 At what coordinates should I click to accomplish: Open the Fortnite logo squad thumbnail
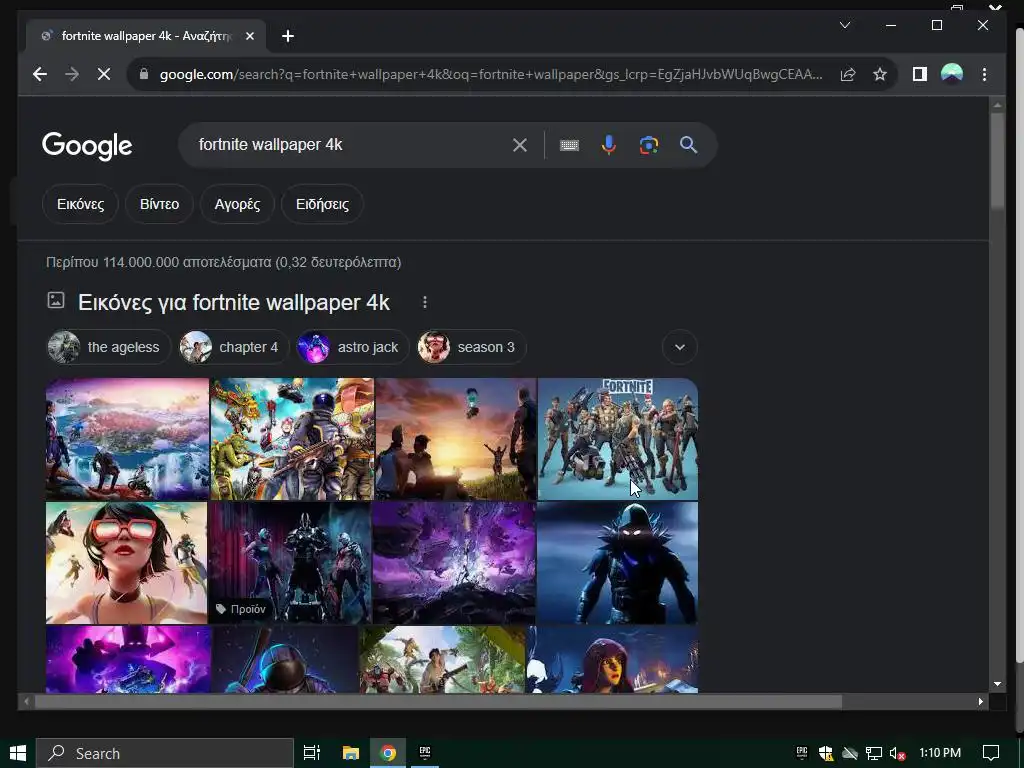pos(618,439)
